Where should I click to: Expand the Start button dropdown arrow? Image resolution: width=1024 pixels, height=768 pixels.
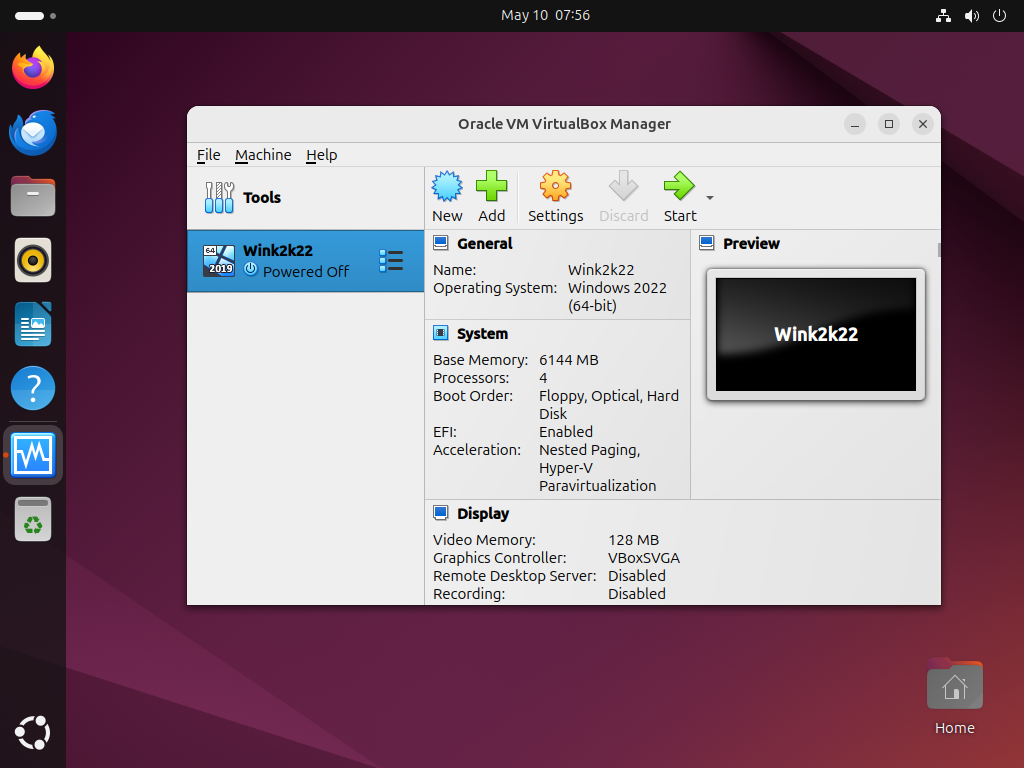pyautogui.click(x=710, y=197)
